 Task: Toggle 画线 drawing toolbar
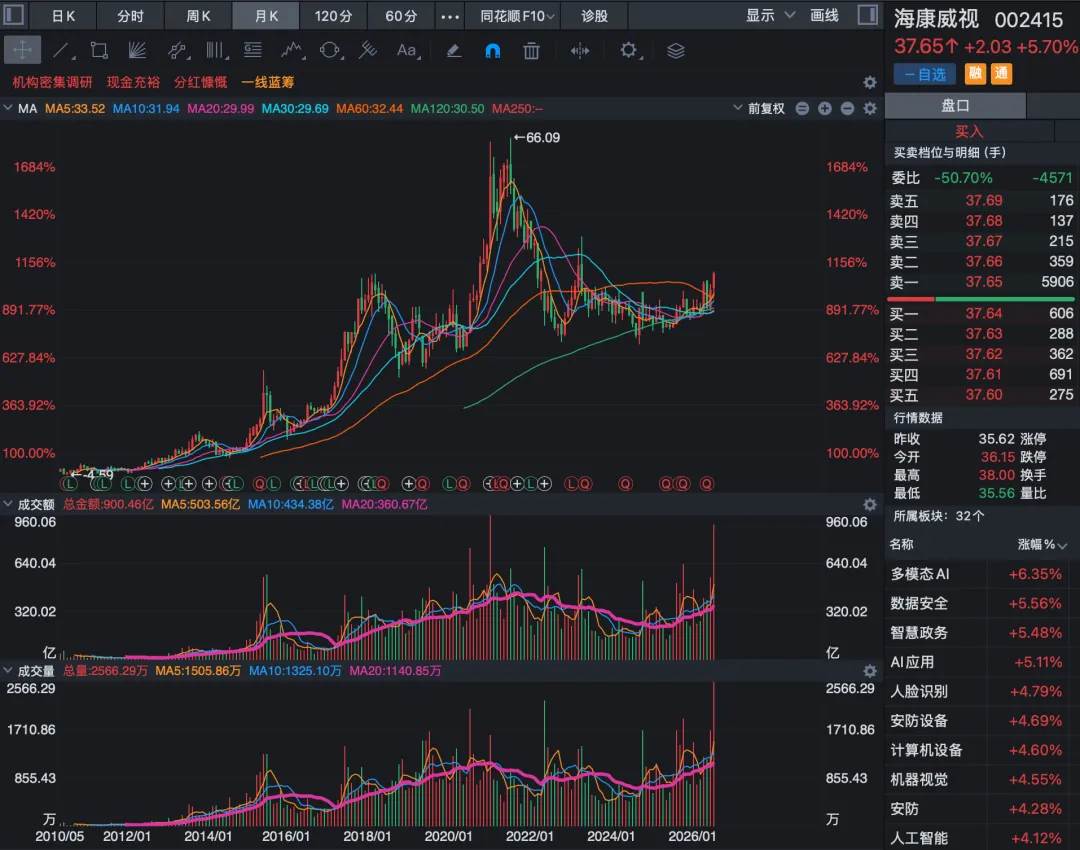(824, 15)
